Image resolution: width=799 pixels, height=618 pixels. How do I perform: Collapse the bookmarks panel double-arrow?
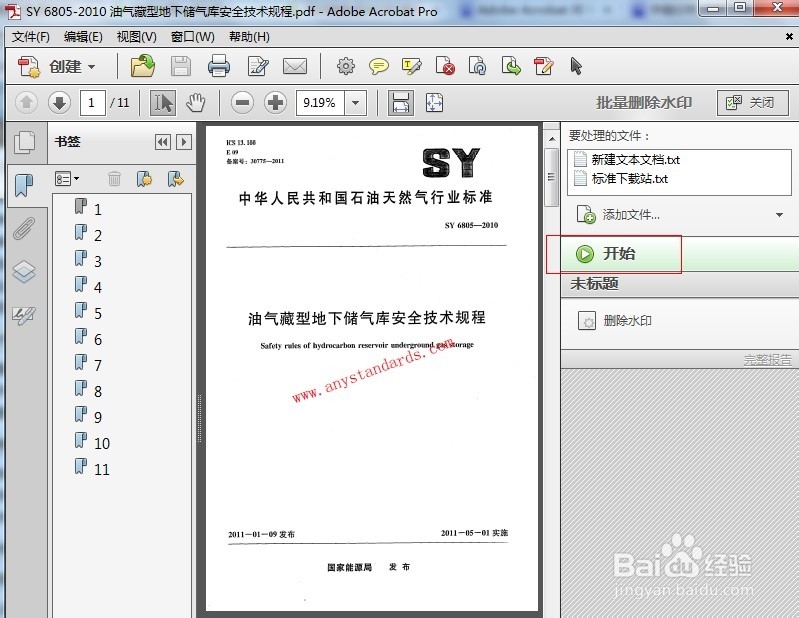(x=163, y=142)
